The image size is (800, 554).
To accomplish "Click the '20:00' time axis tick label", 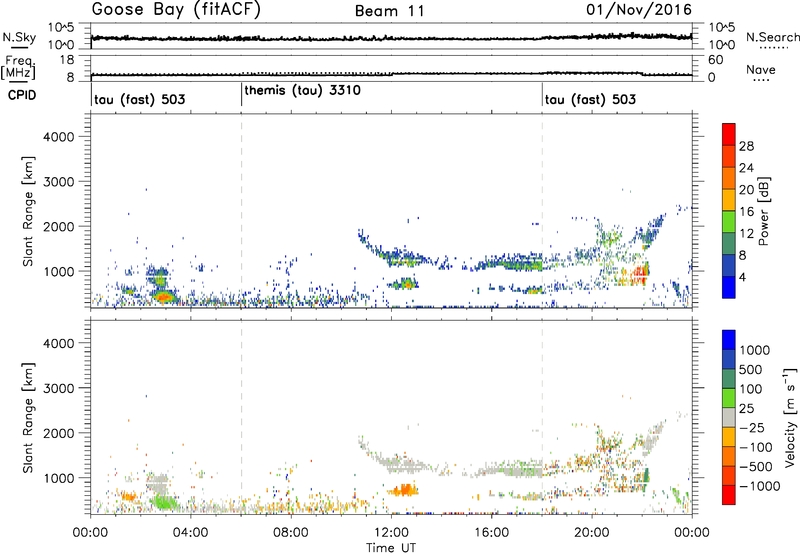I will click(591, 533).
